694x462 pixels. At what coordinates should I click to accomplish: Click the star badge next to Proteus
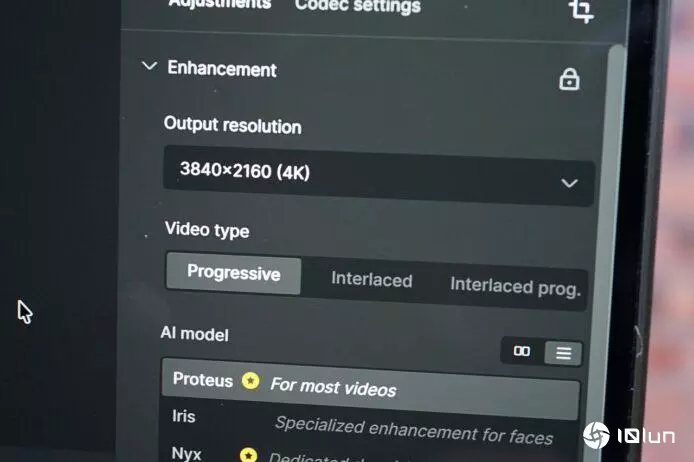pos(251,380)
